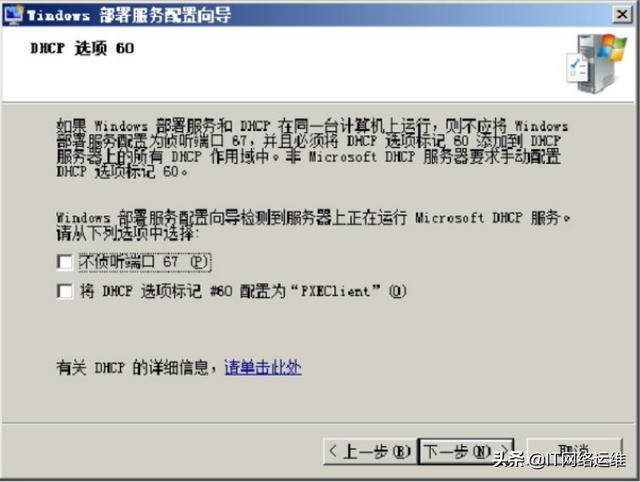Click the Windows 部署服务配置向导 title bar text
The image size is (640, 482).
(x=129, y=16)
